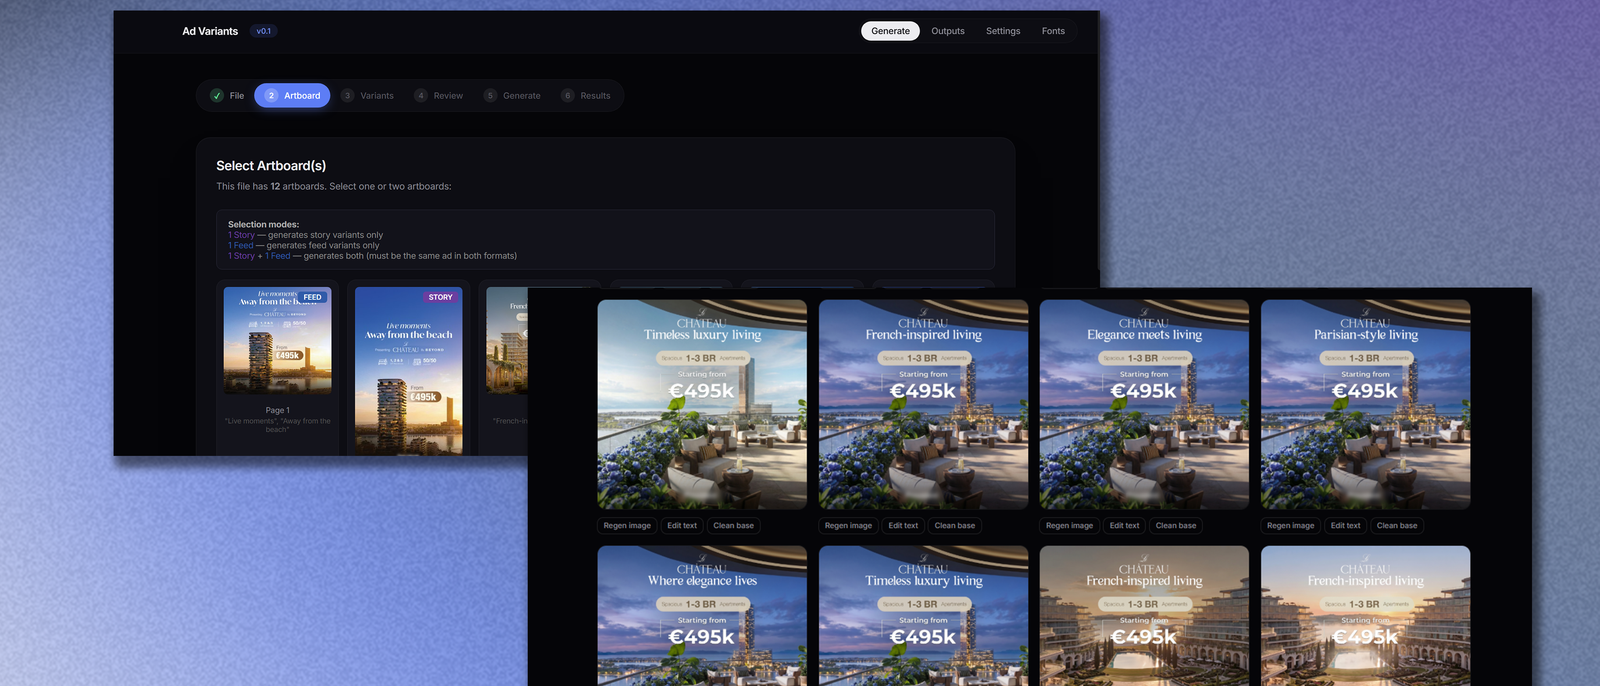Go back to the File step
Viewport: 1600px width, 686px height.
pos(227,96)
